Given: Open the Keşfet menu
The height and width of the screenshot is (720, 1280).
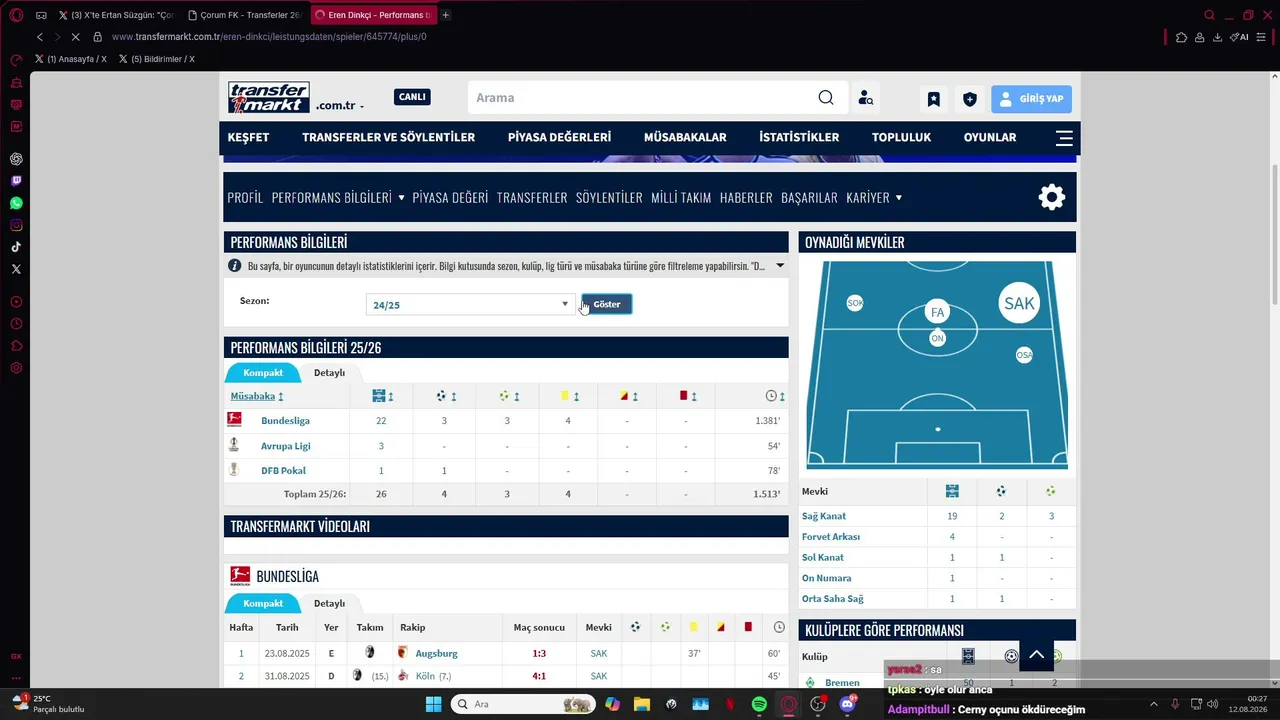Looking at the screenshot, I should [248, 138].
